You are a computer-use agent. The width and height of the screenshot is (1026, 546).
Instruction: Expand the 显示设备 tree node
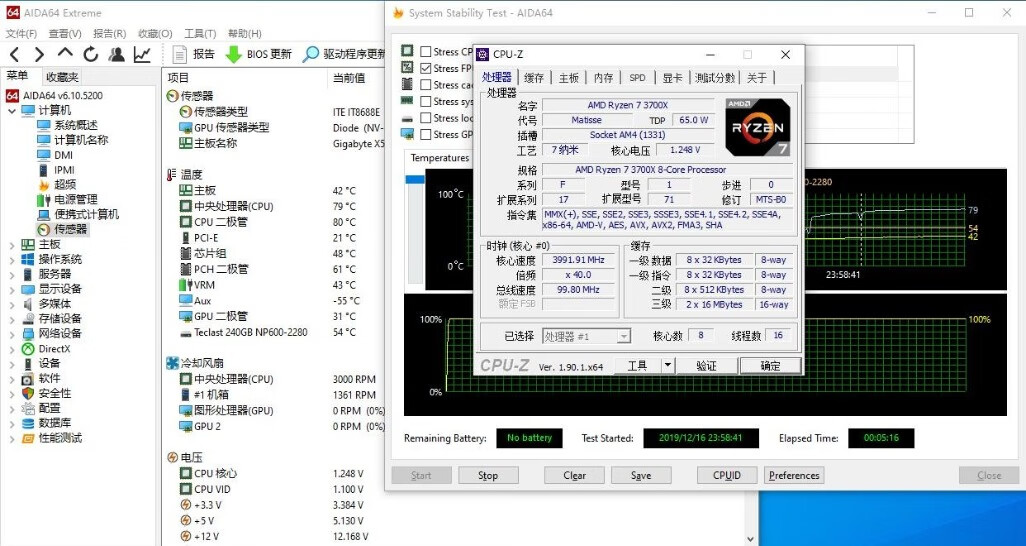pyautogui.click(x=12, y=289)
